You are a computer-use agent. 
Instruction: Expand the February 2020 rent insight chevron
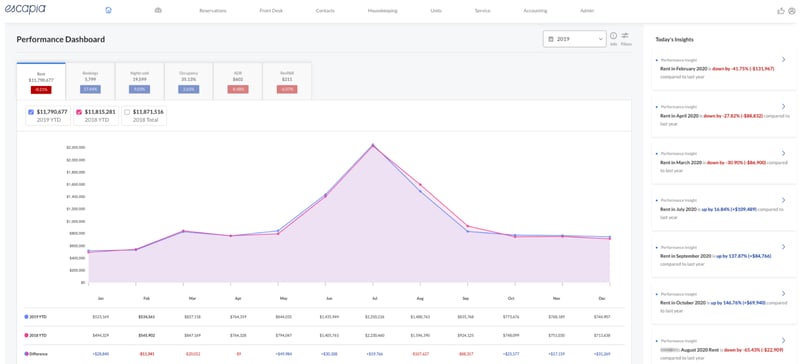tap(783, 60)
